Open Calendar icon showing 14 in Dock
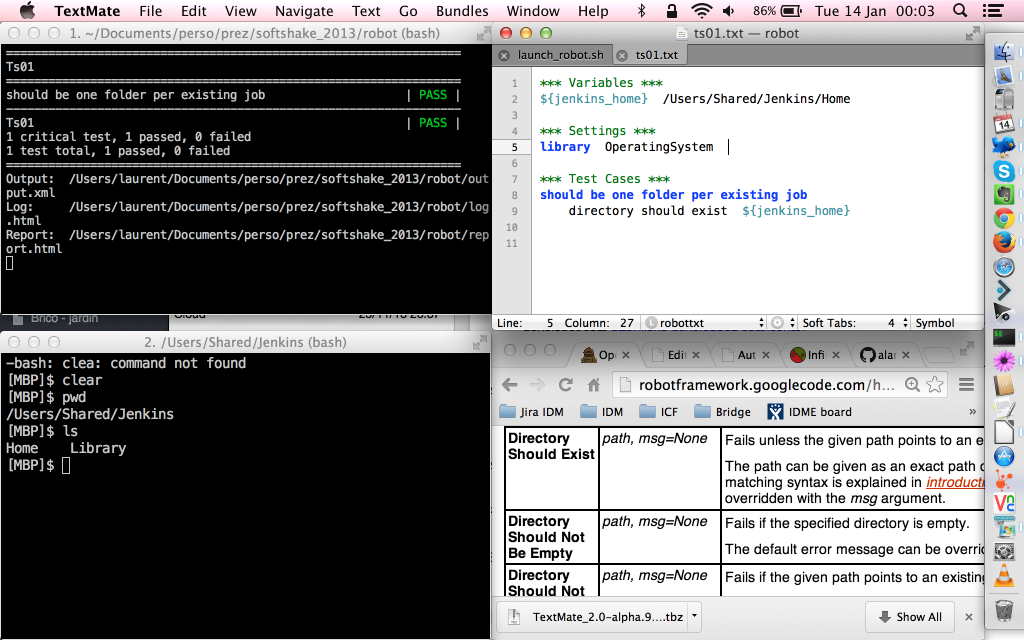The image size is (1024, 640). pos(1004,123)
